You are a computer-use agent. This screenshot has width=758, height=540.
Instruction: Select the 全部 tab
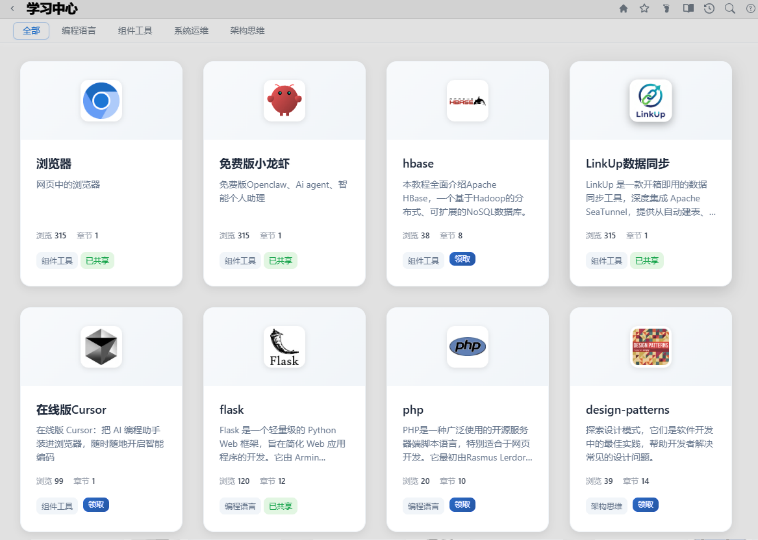(31, 31)
